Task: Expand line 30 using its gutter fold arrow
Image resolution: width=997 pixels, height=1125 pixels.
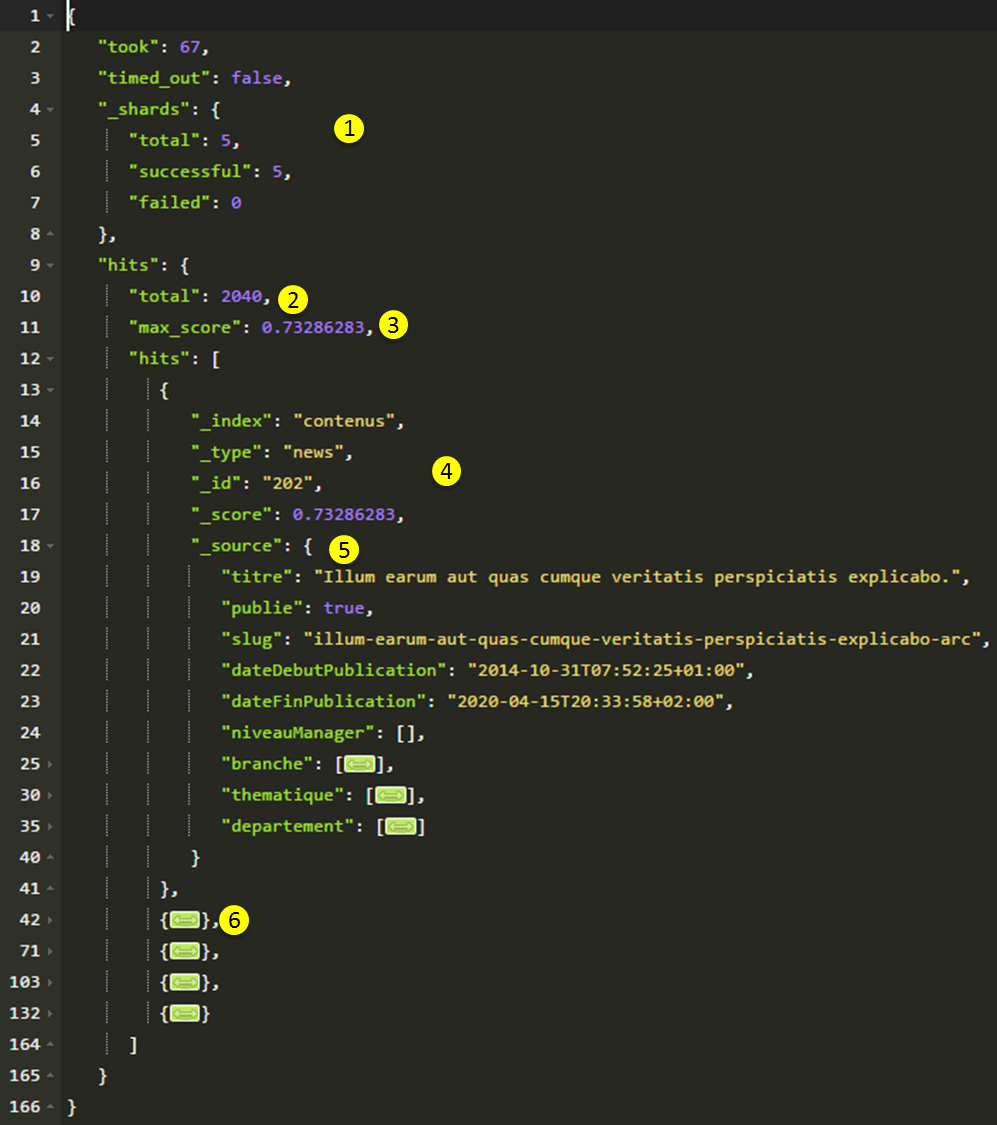Action: [51, 796]
